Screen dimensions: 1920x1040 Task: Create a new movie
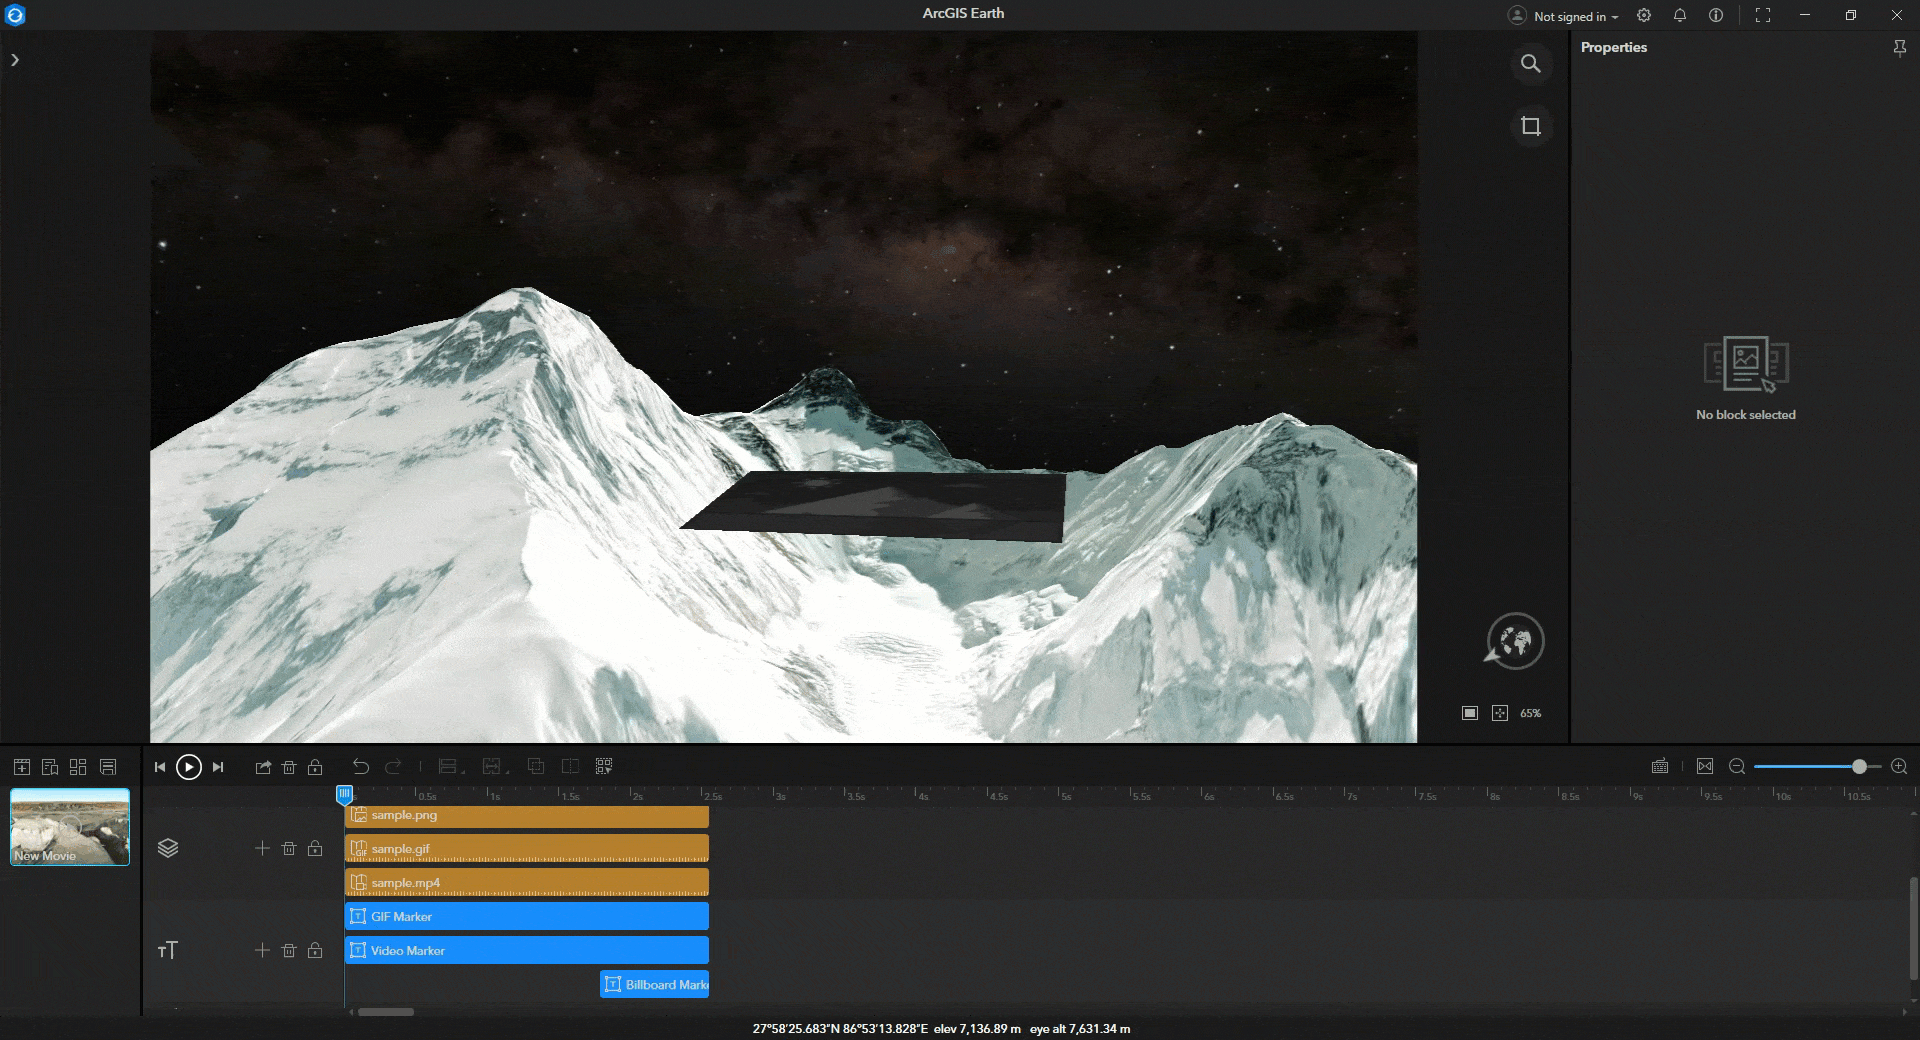pos(21,767)
